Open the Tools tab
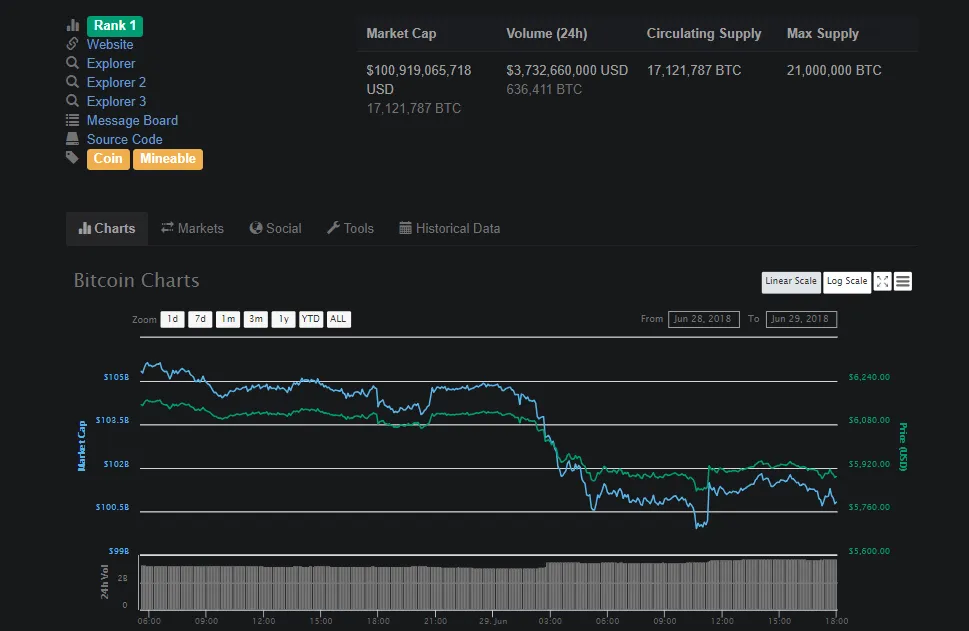Screen dimensions: 969x631 click(x=350, y=229)
